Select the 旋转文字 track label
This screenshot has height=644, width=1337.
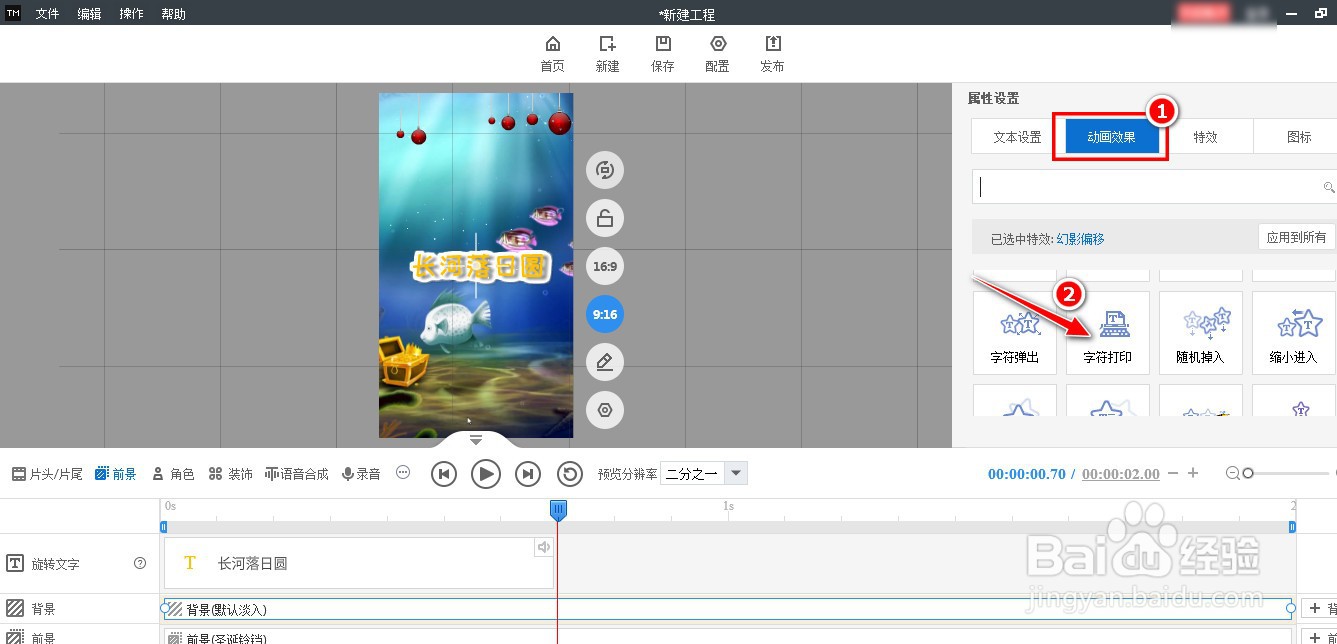point(55,564)
